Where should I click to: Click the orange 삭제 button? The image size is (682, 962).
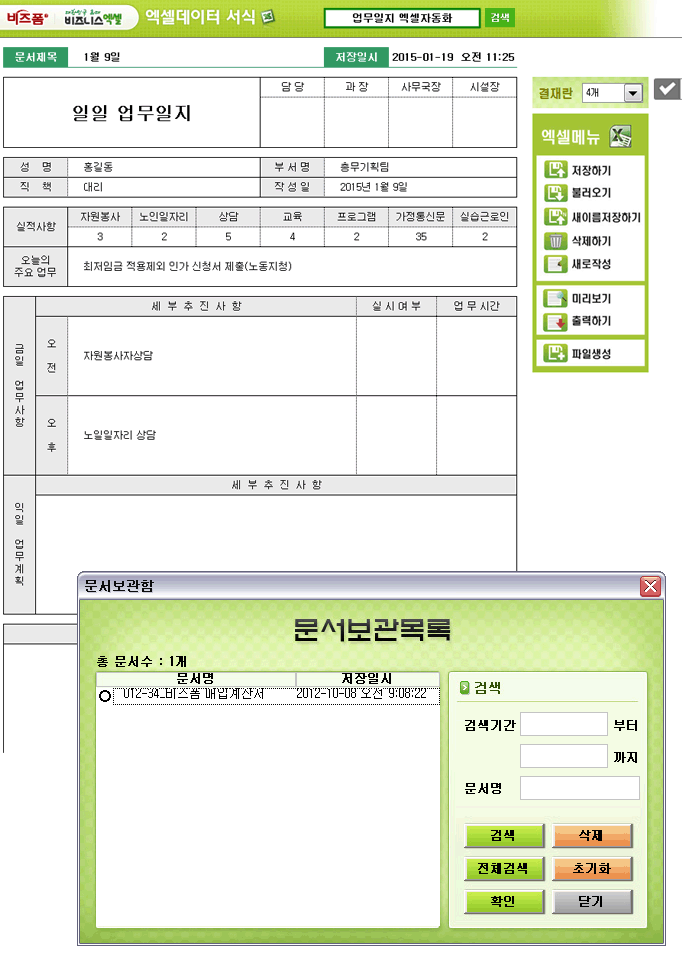click(592, 836)
